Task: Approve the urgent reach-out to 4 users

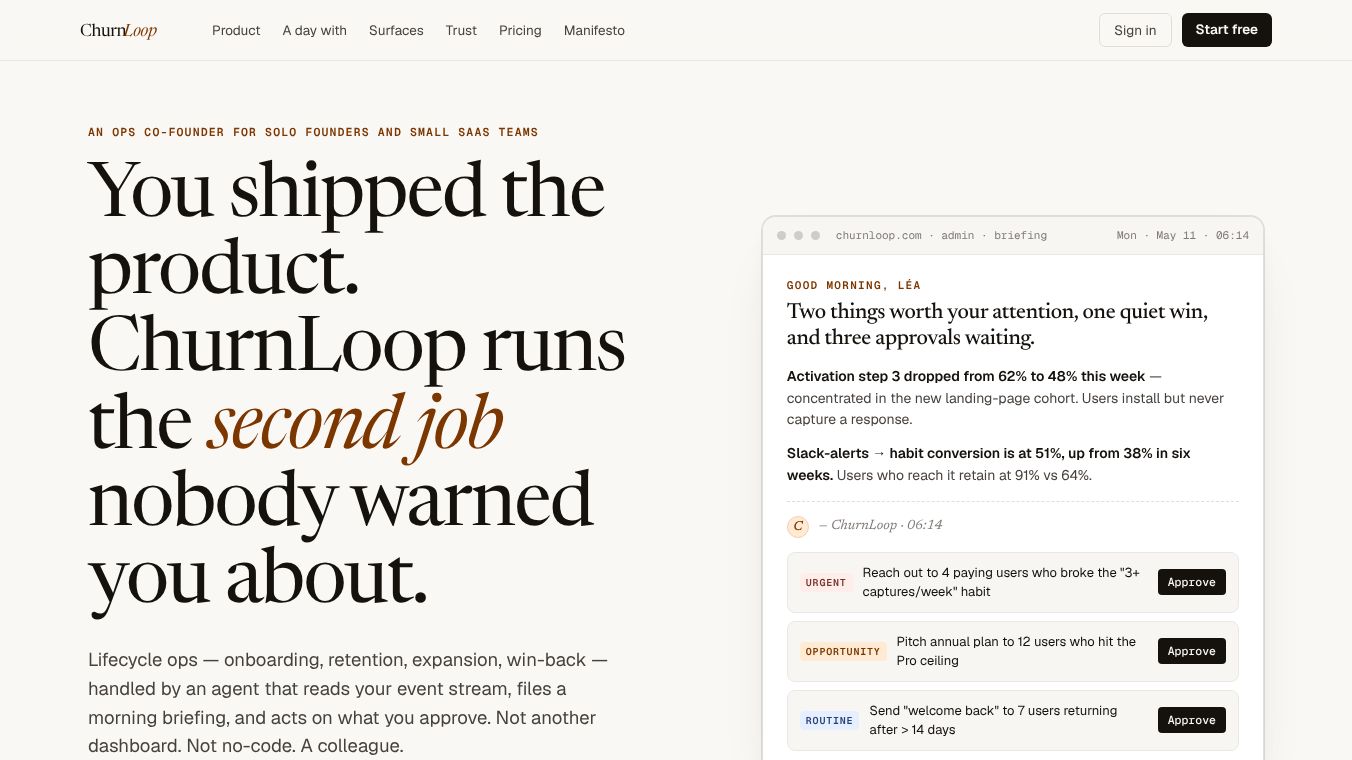Action: 1192,583
